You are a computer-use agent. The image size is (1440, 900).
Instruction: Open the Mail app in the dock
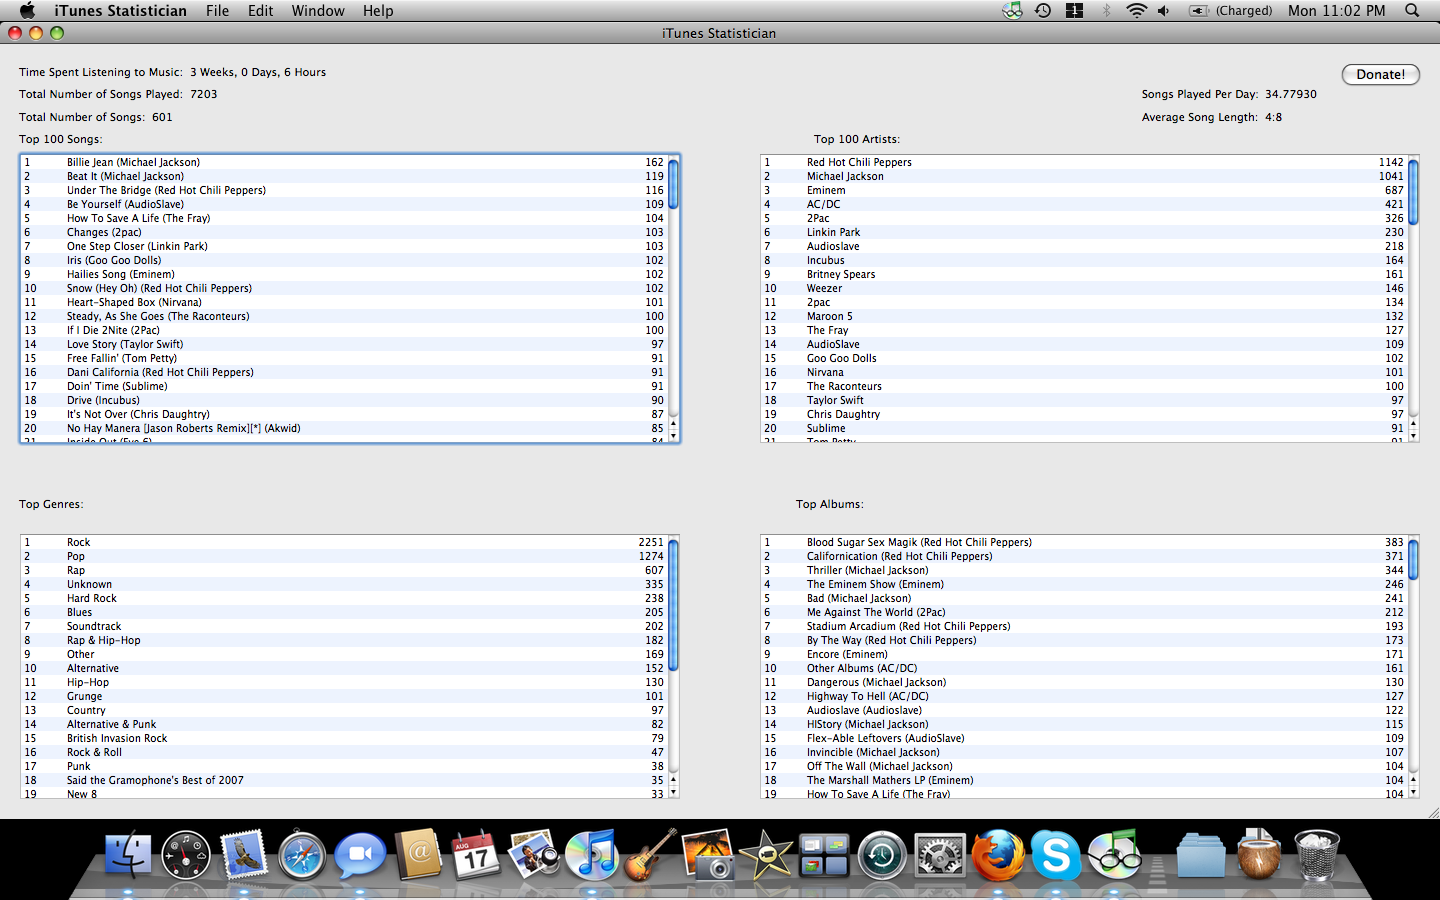point(243,855)
